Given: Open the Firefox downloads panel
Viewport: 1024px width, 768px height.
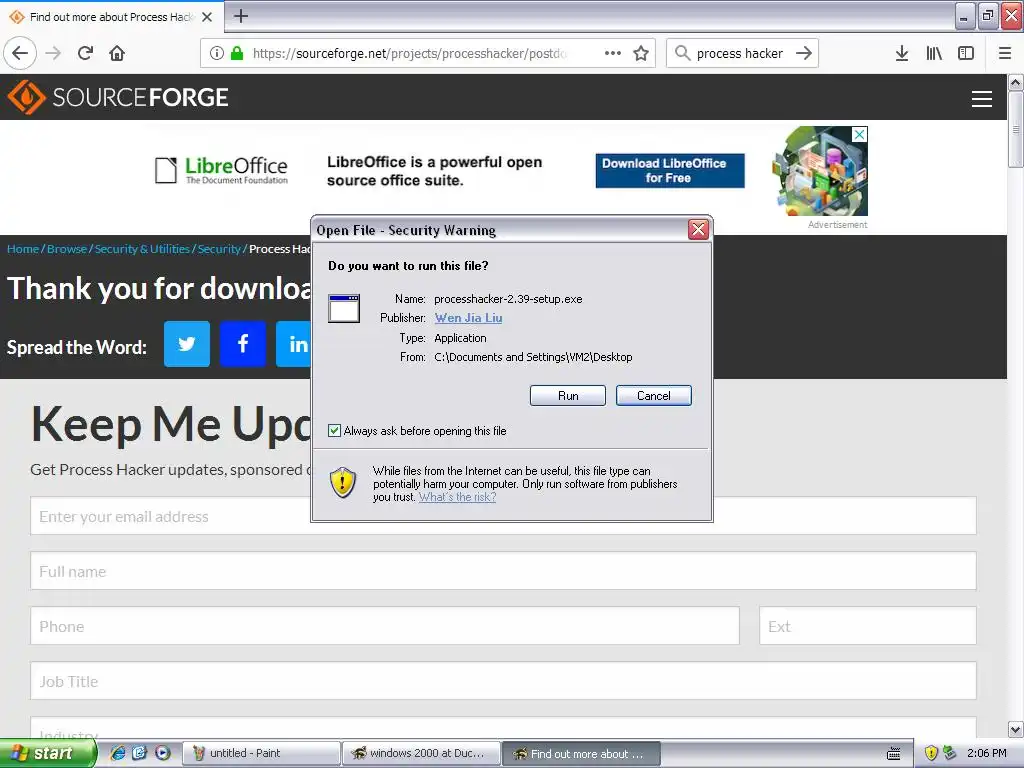Looking at the screenshot, I should (x=901, y=53).
